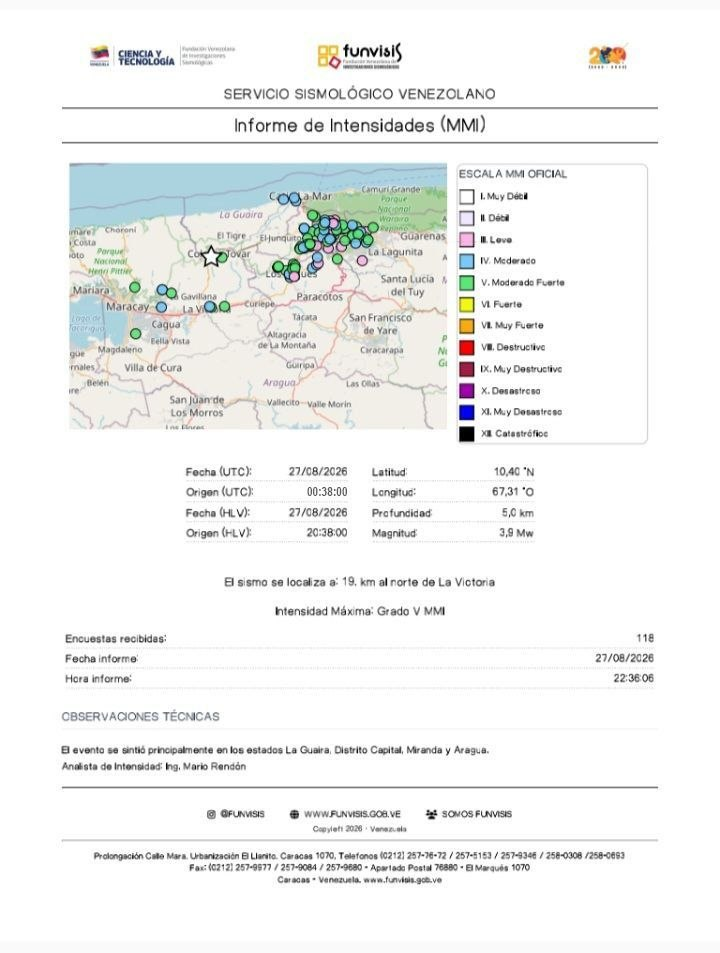
Task: Click the pink marker near La Lagunita
Action: coord(362,261)
